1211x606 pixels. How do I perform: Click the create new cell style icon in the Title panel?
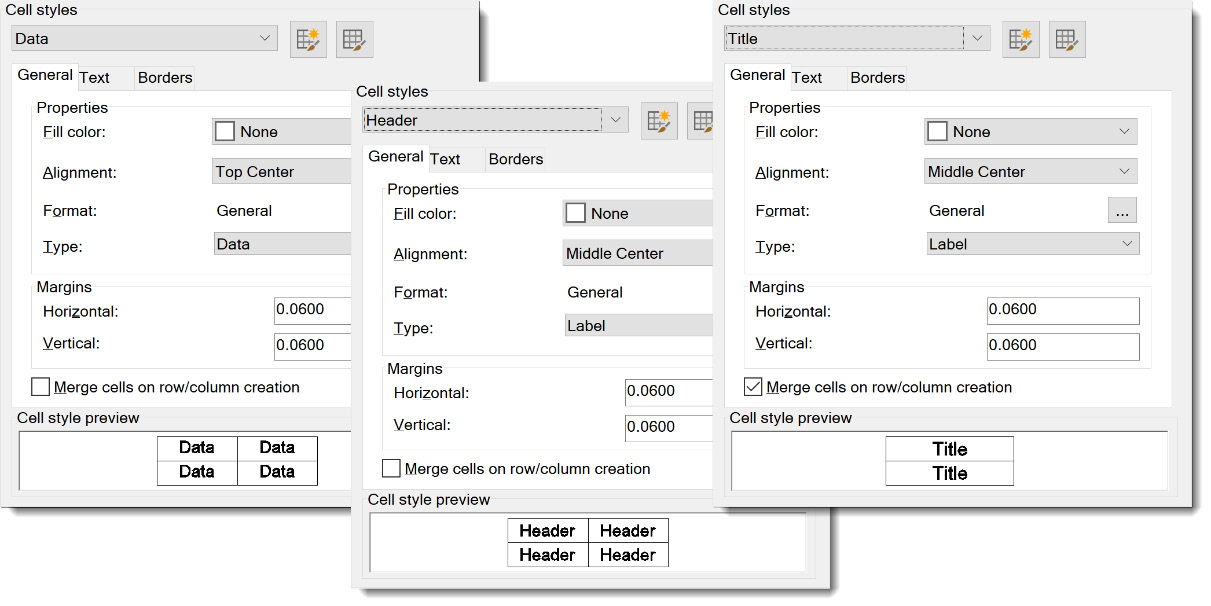[1021, 39]
